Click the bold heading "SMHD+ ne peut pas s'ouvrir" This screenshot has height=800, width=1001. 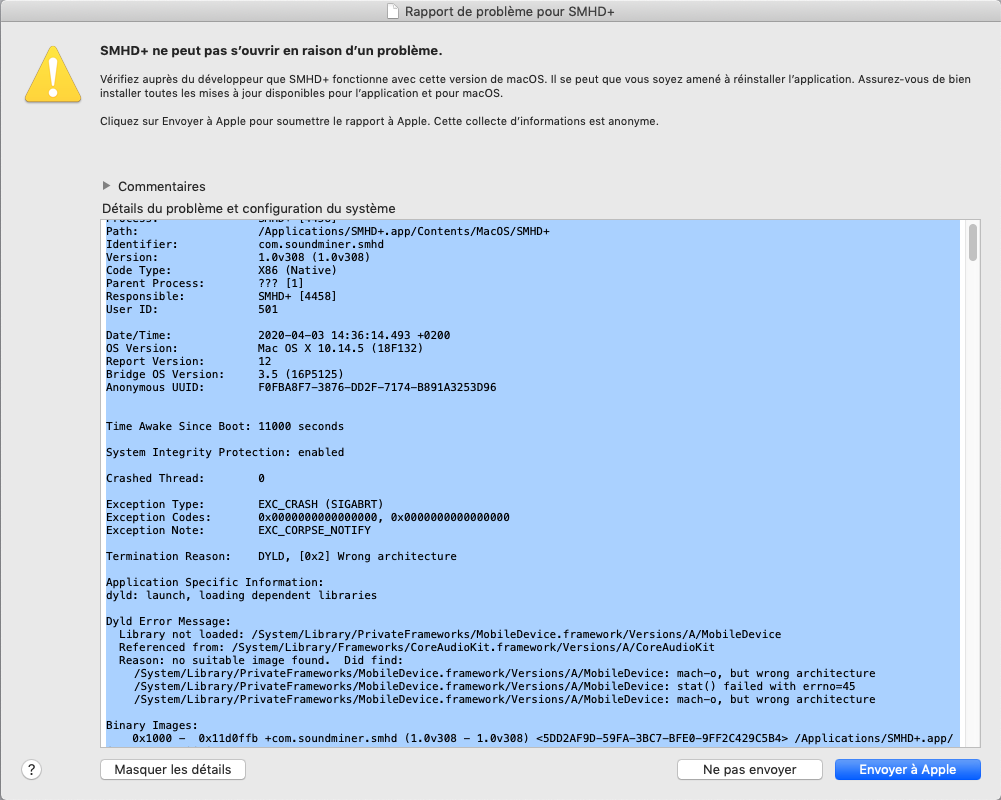271,50
